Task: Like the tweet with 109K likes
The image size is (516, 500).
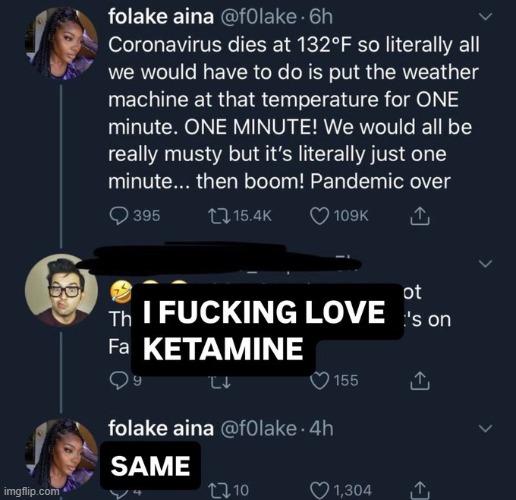Action: click(x=319, y=216)
